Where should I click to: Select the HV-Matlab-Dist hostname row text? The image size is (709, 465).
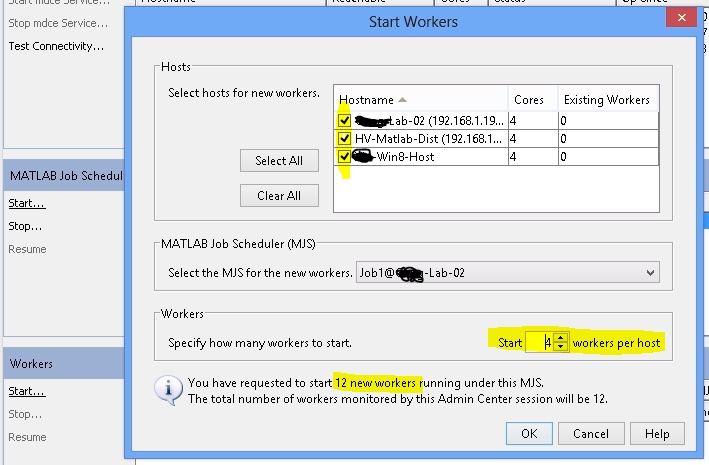(428, 138)
